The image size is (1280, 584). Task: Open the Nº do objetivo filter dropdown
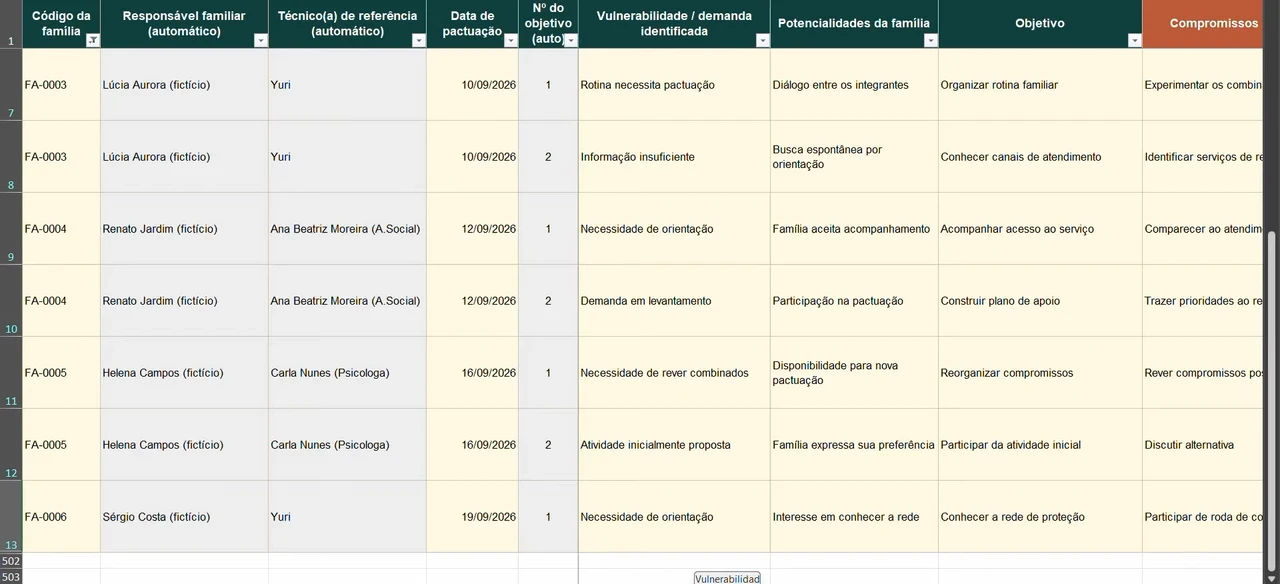[x=571, y=41]
